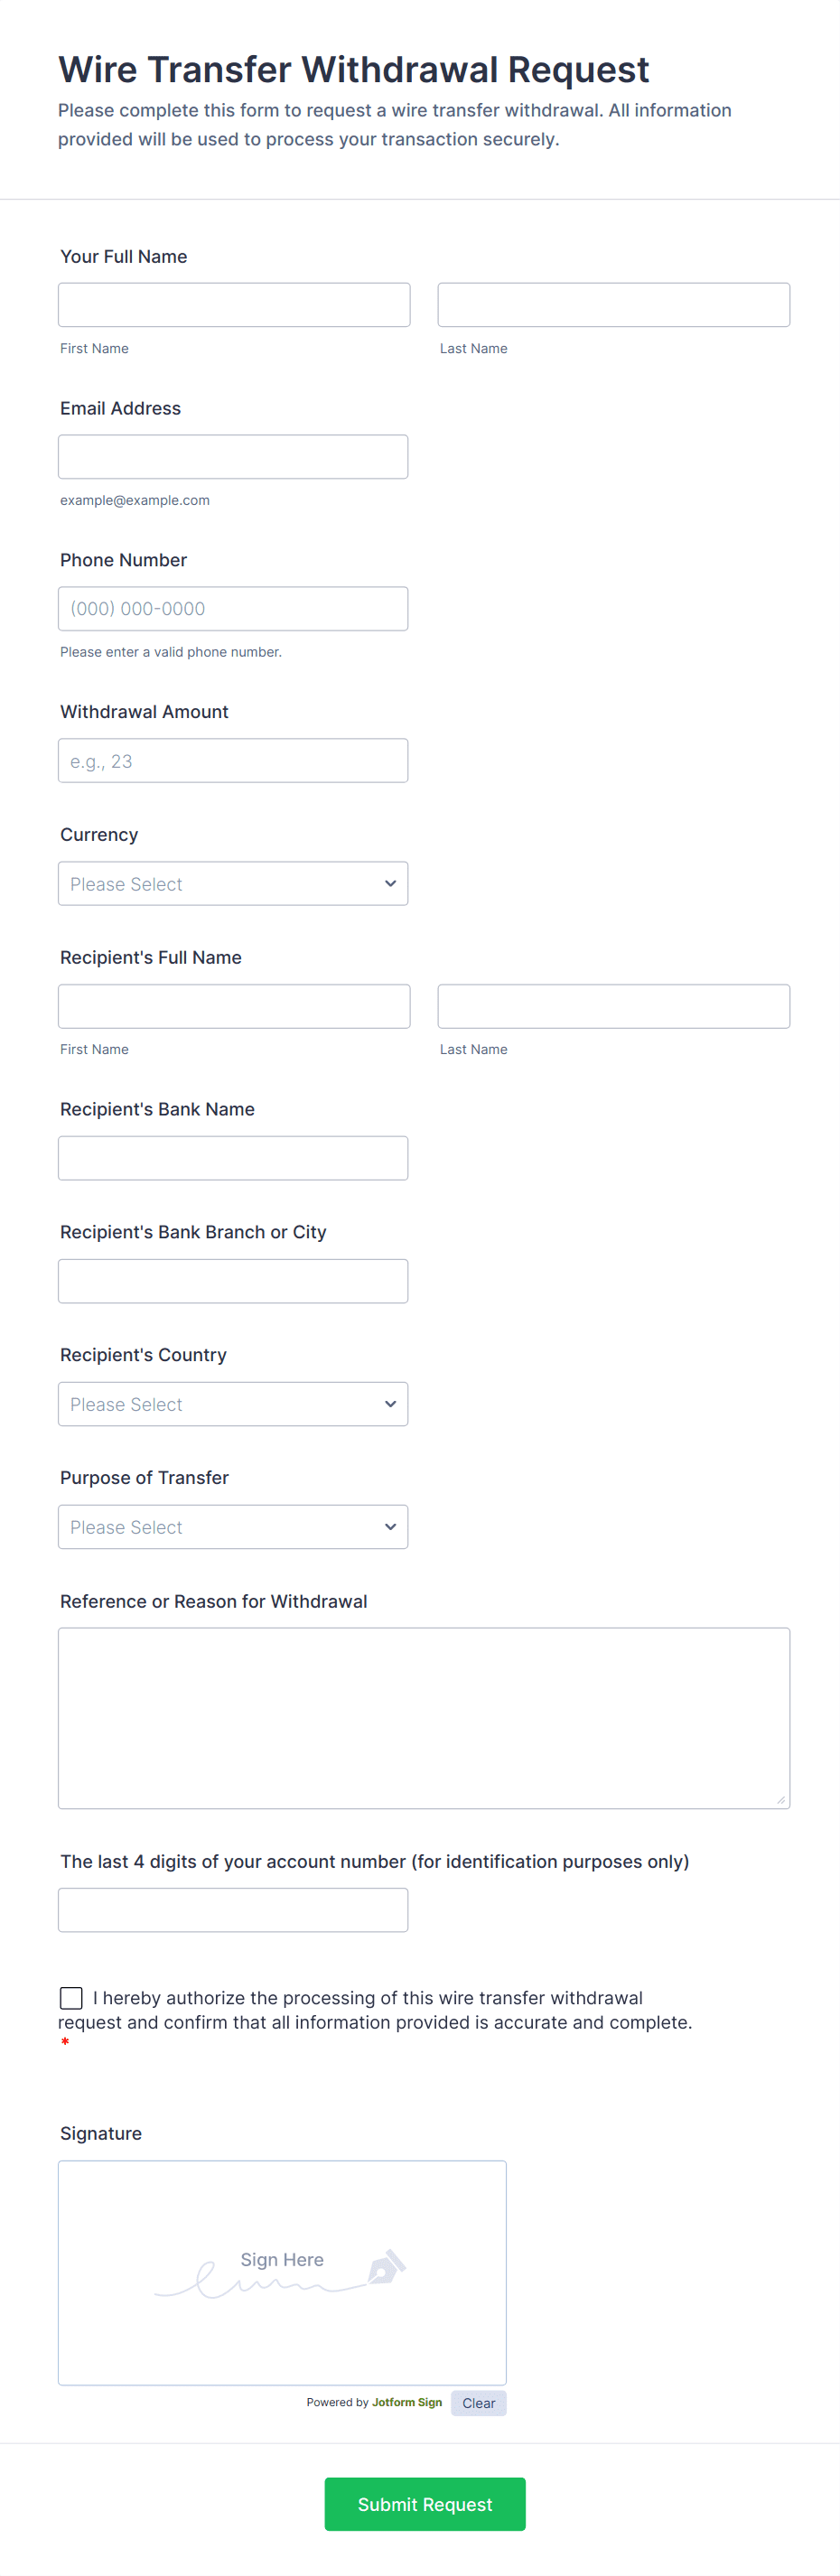Check the wire transfer authorization checkbox
This screenshot has width=840, height=2576.
pyautogui.click(x=71, y=1997)
